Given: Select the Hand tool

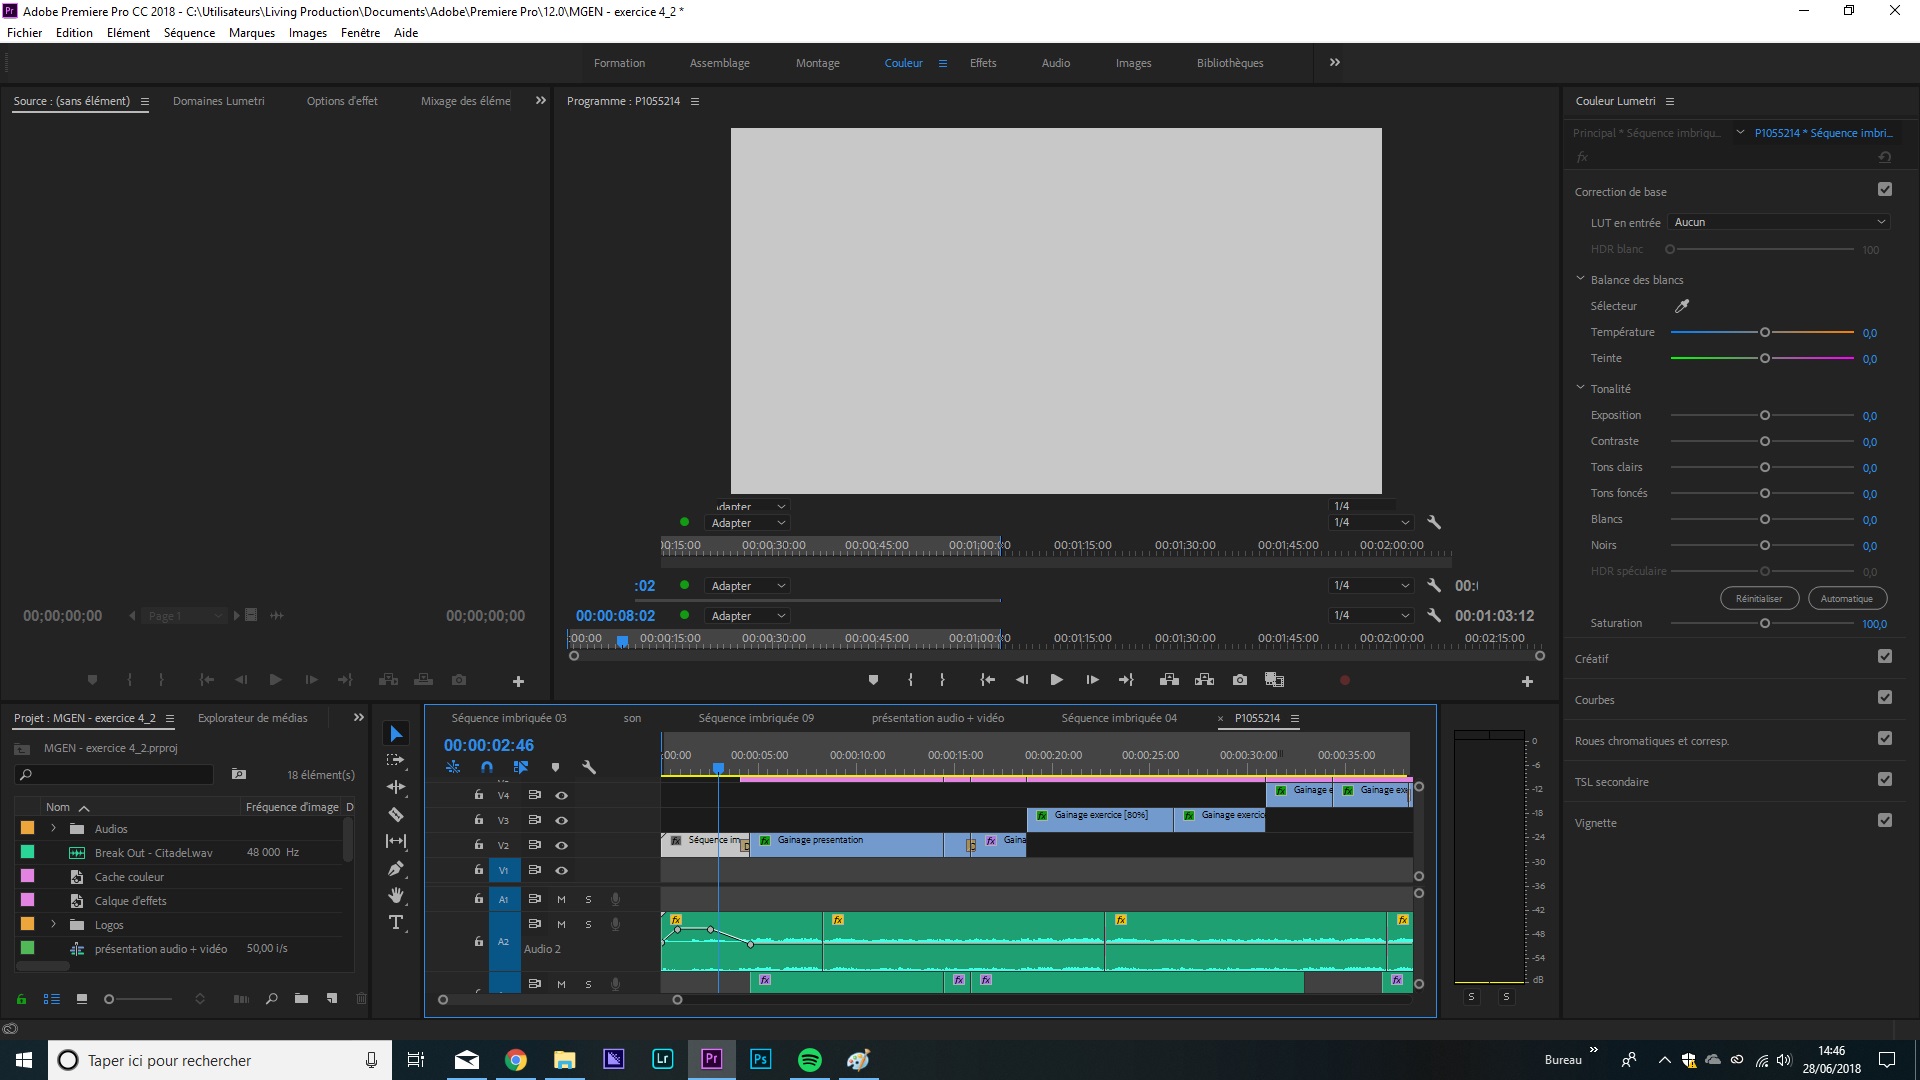Looking at the screenshot, I should coord(396,895).
